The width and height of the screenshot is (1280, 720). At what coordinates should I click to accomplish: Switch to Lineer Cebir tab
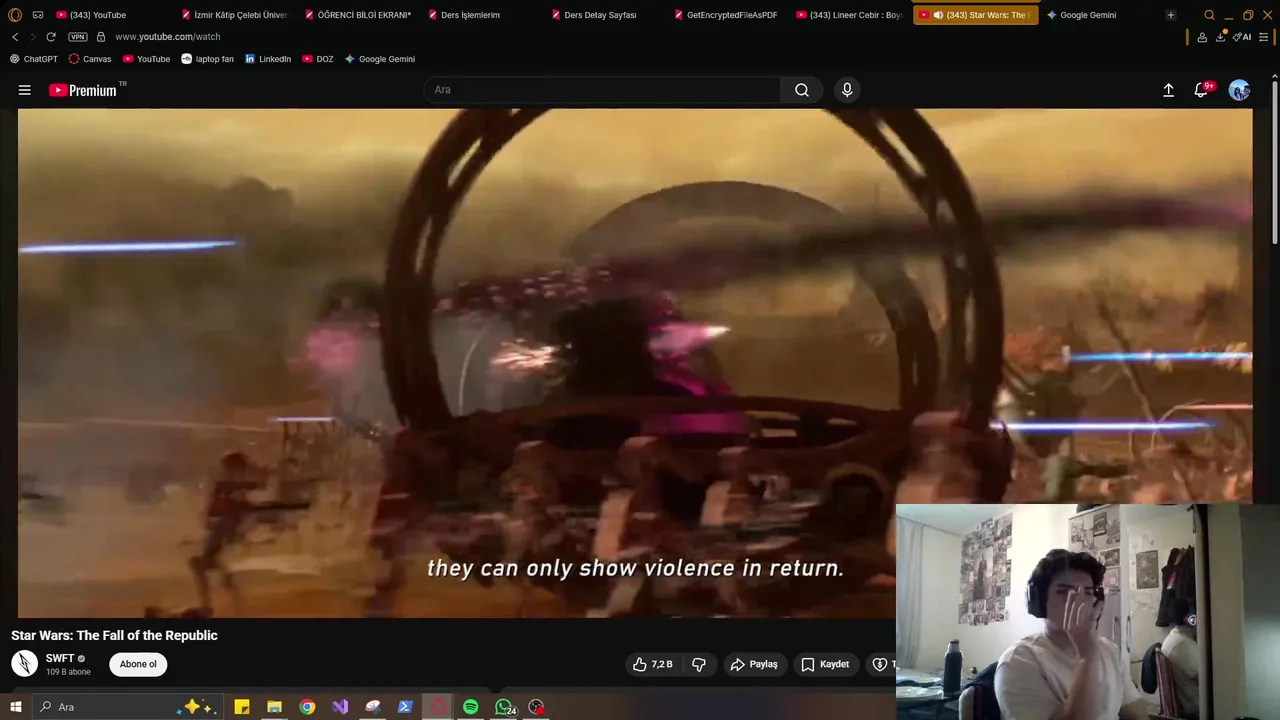click(852, 15)
